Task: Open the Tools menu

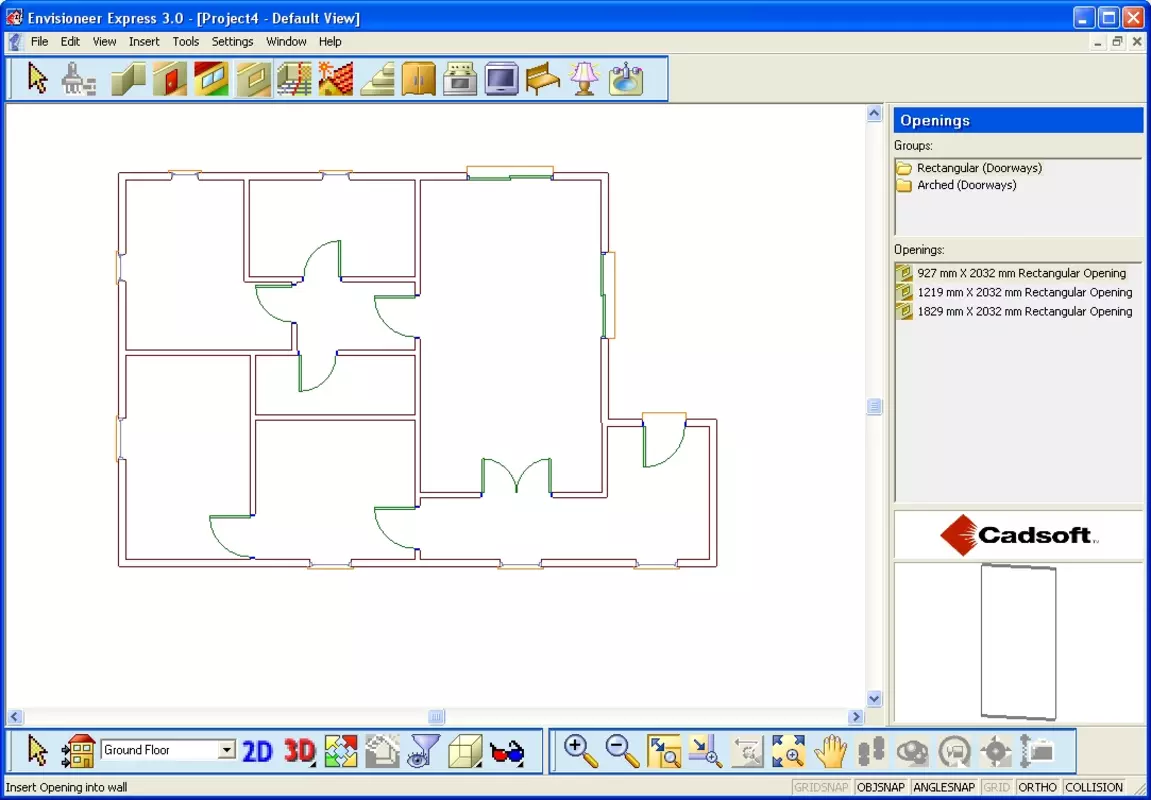Action: coord(186,42)
